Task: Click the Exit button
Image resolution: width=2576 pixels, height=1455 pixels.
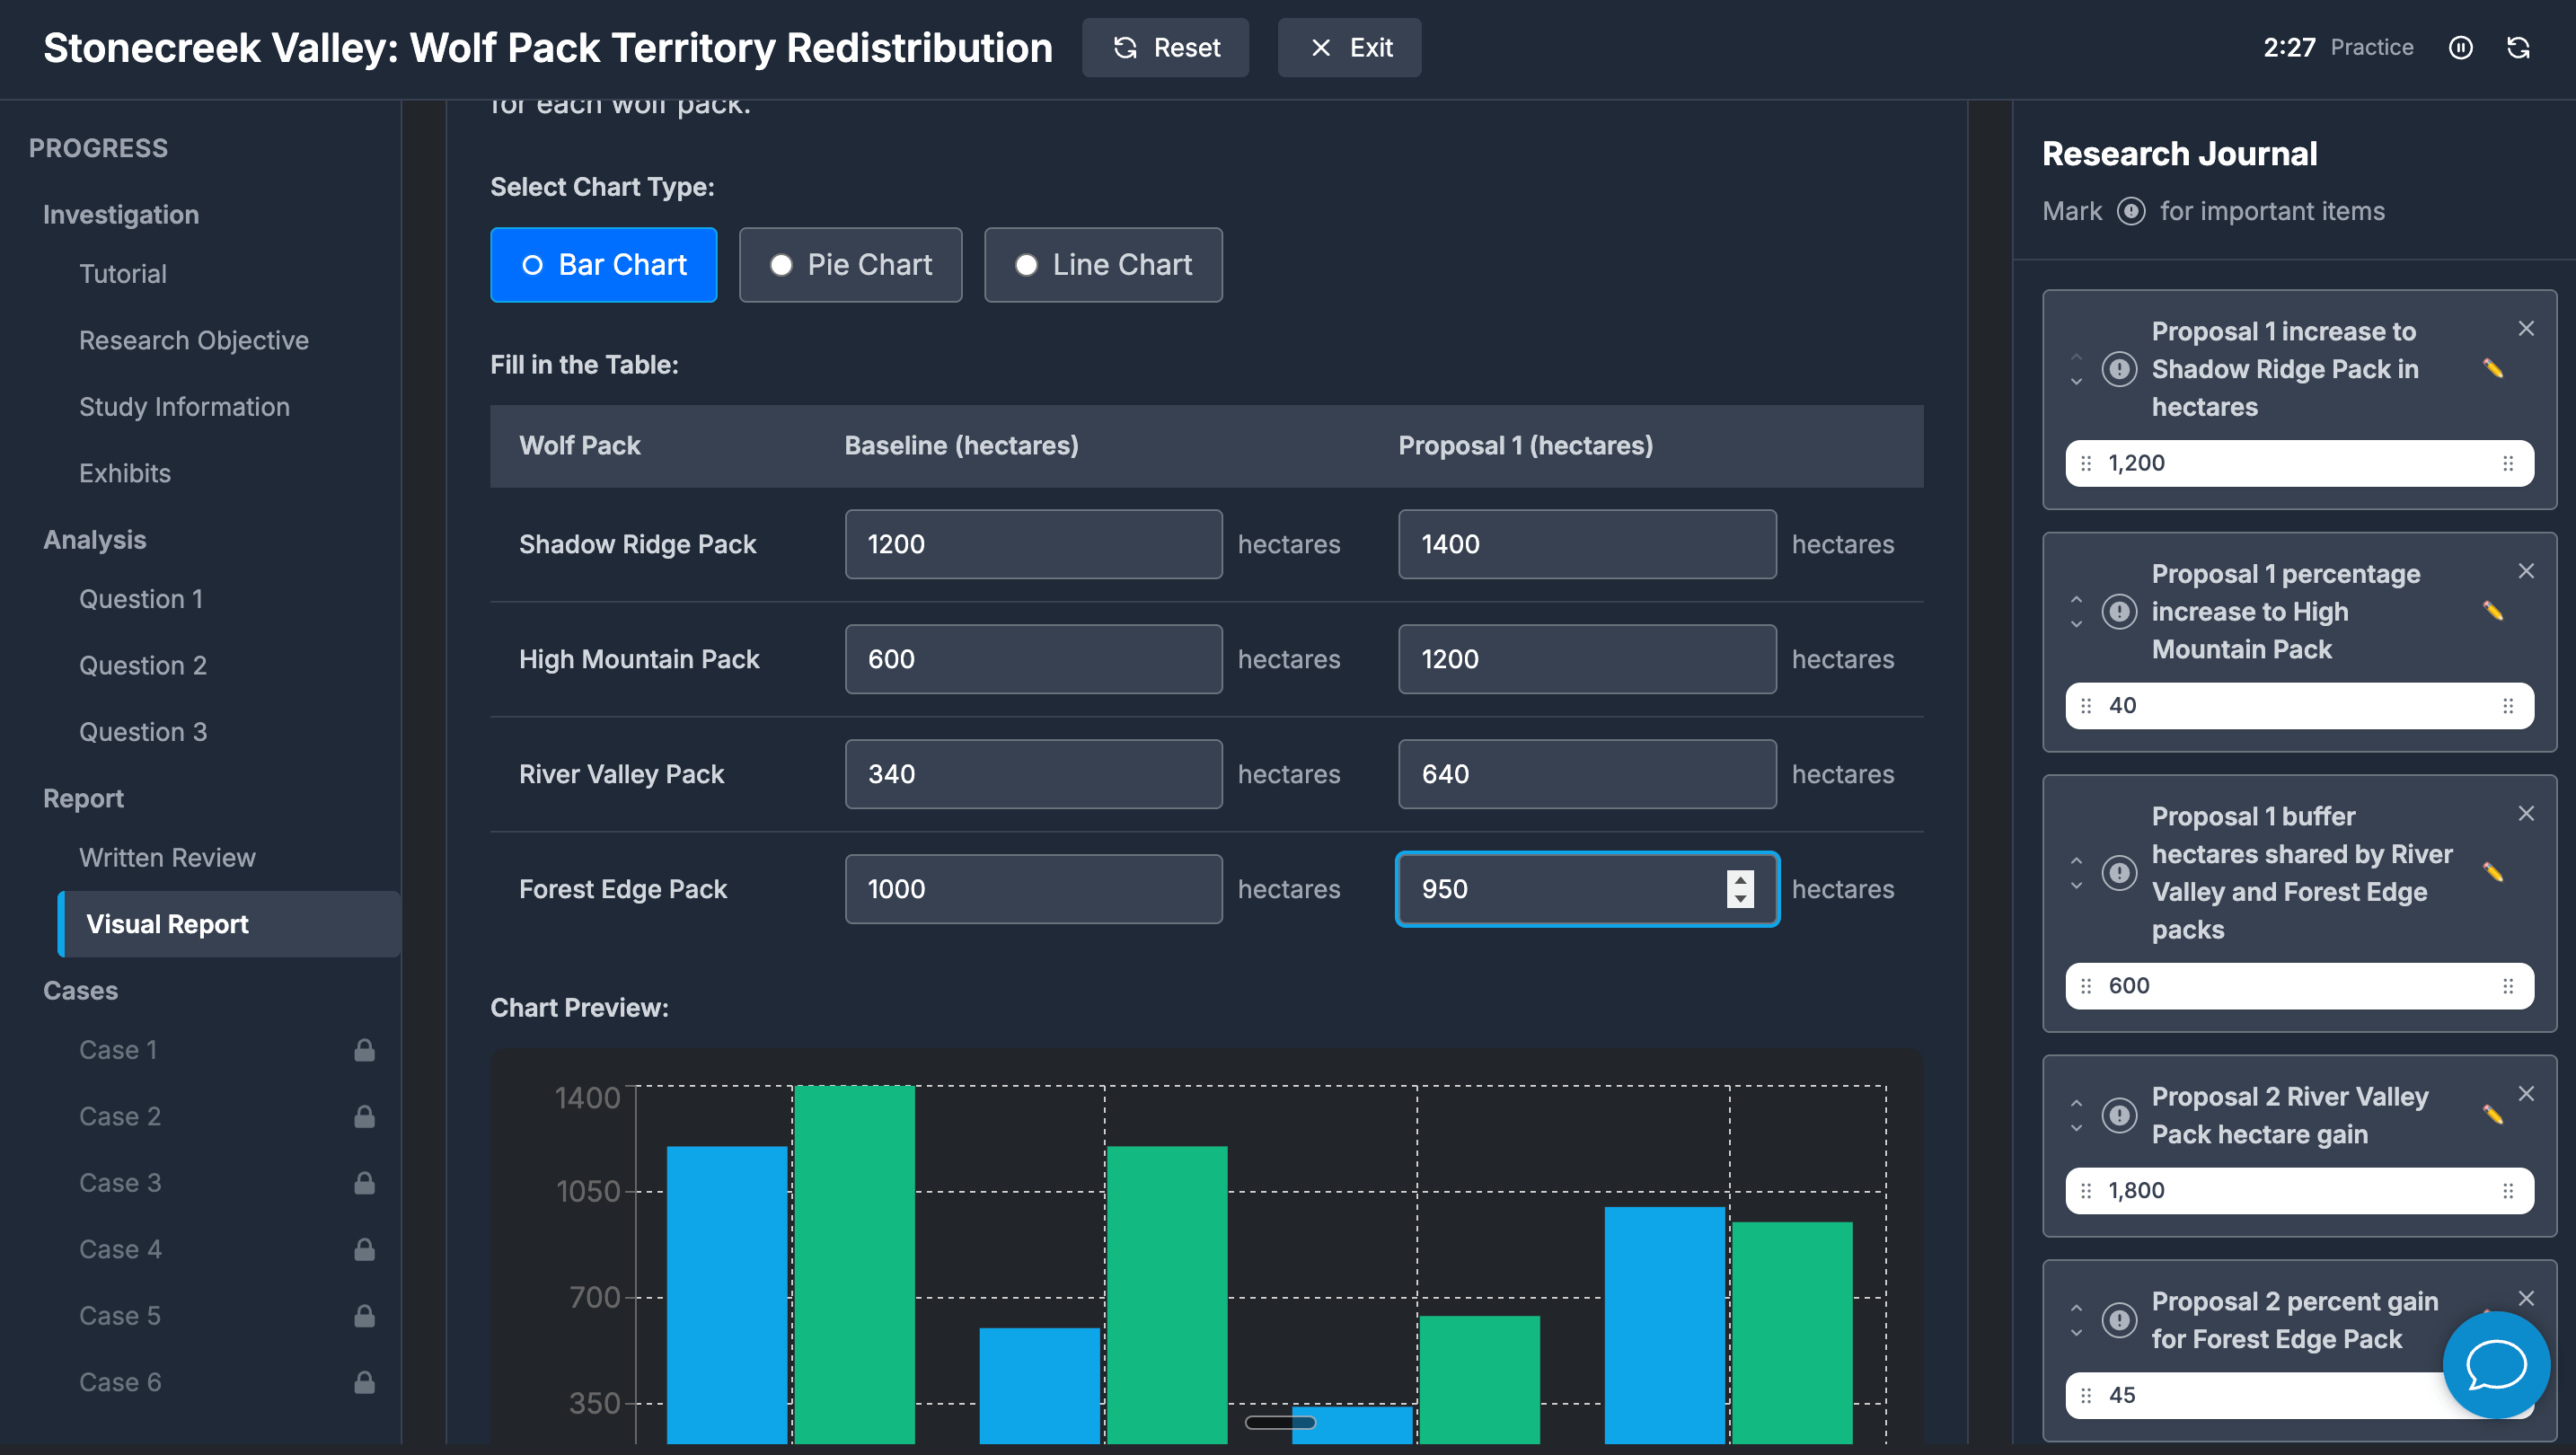Action: click(1349, 47)
